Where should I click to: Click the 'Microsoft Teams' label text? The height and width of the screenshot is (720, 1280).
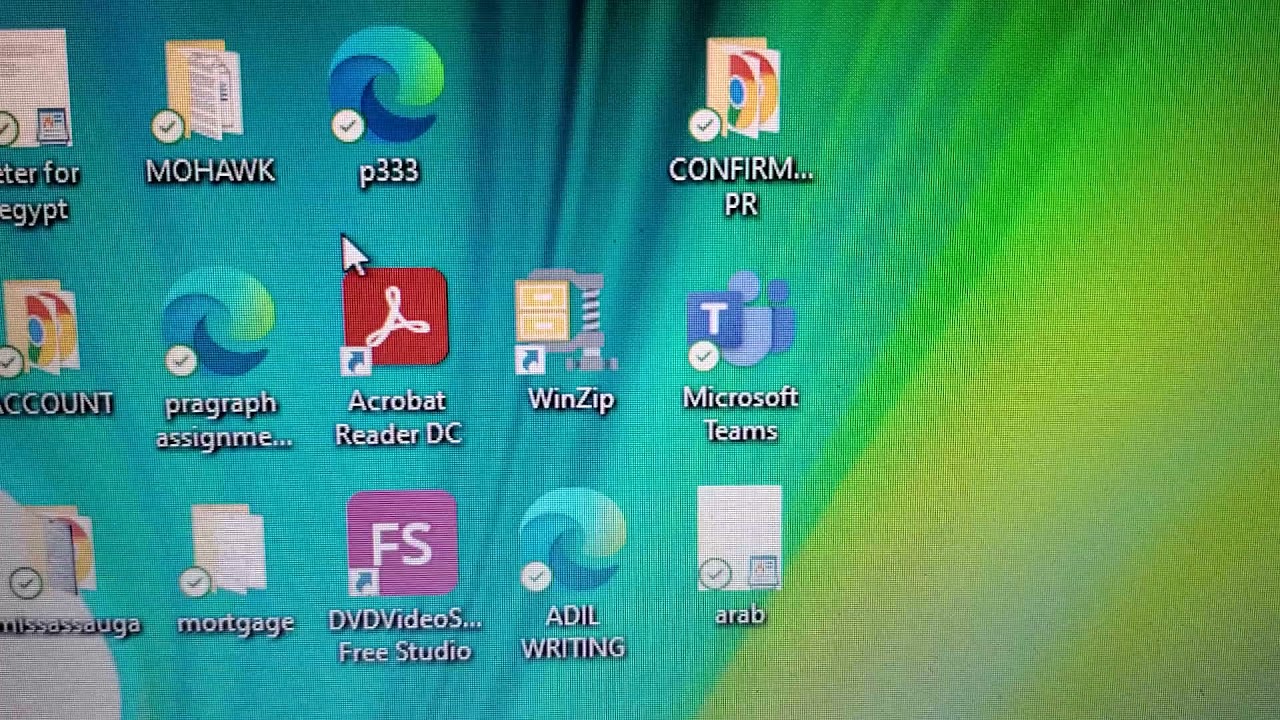(741, 414)
